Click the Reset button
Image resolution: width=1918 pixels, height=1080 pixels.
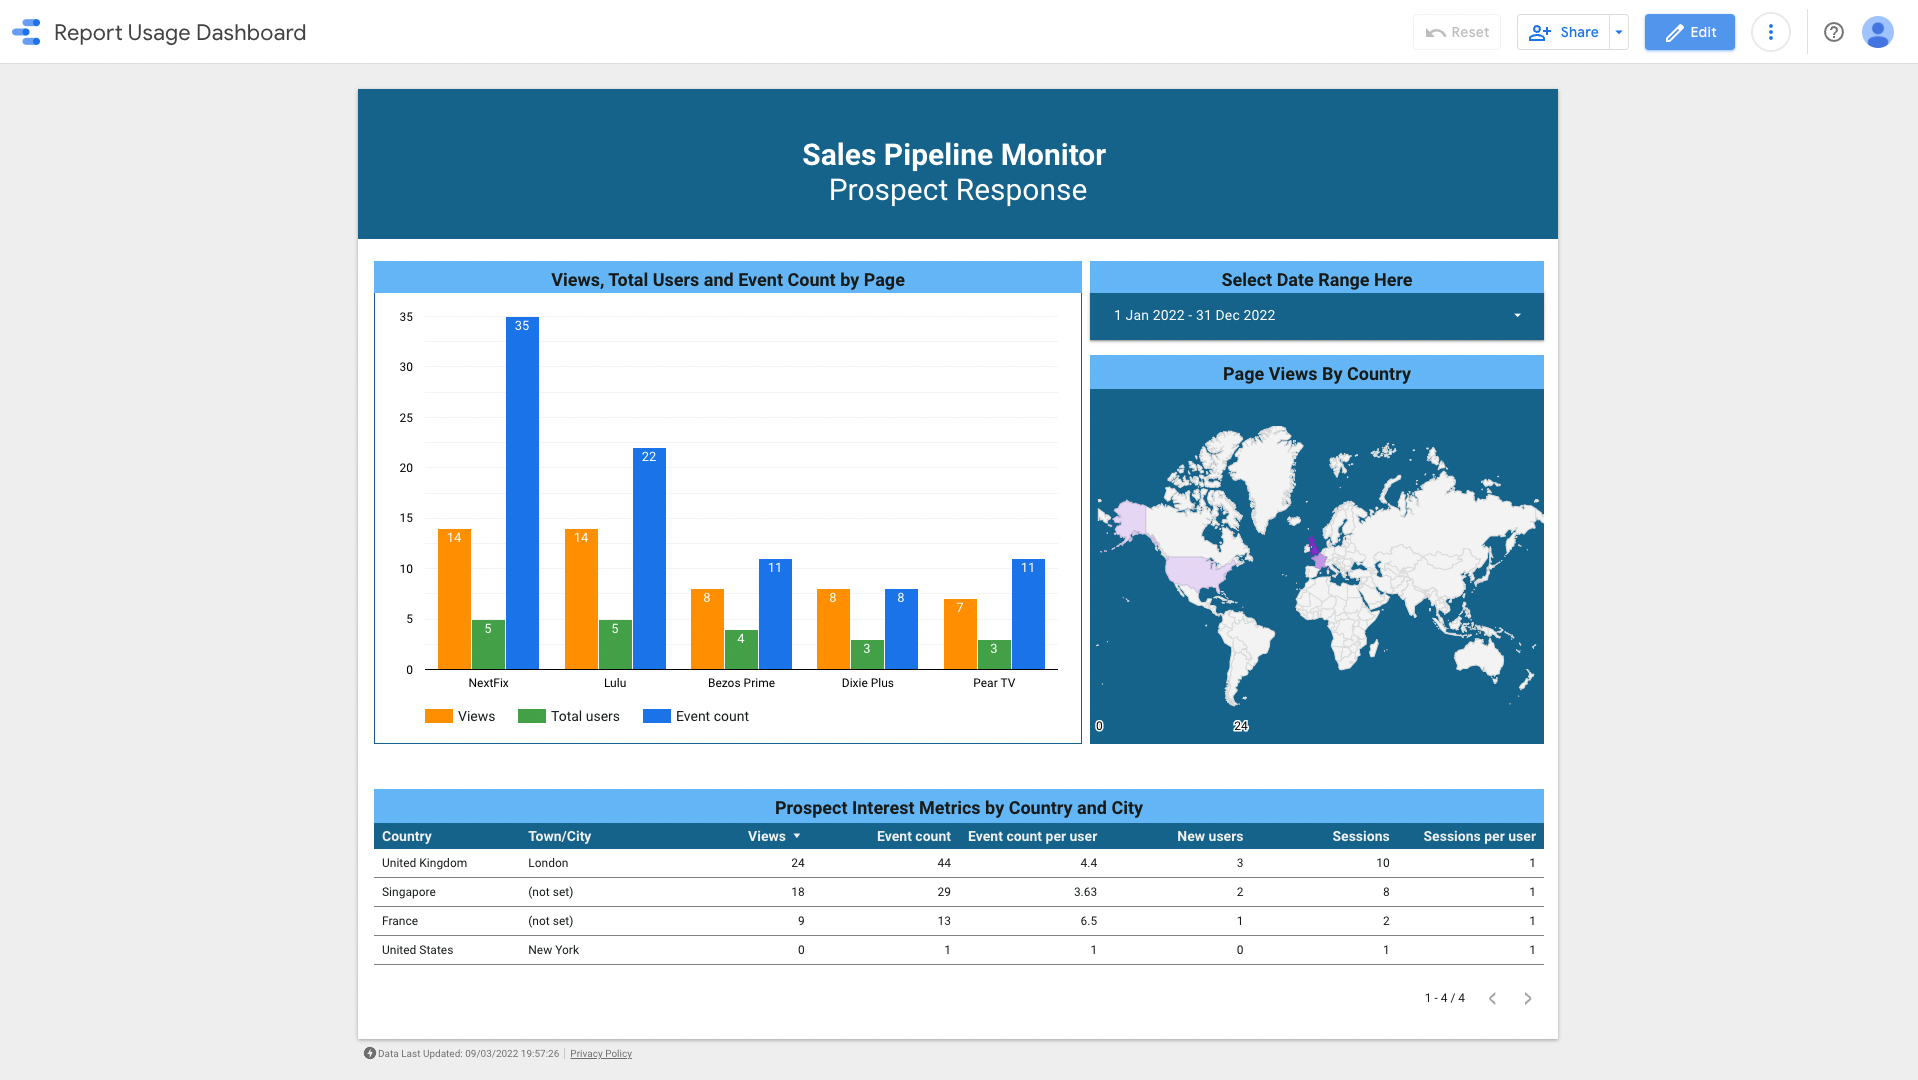tap(1456, 32)
